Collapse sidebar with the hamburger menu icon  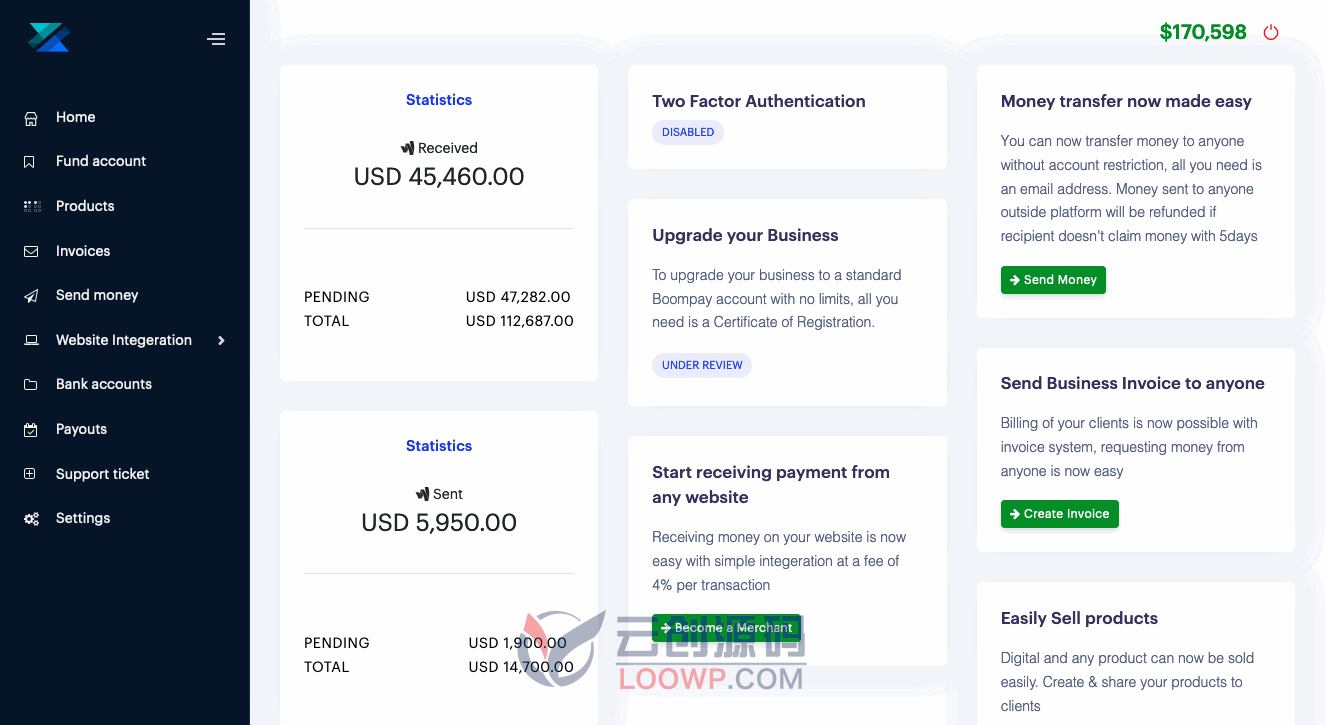point(216,39)
